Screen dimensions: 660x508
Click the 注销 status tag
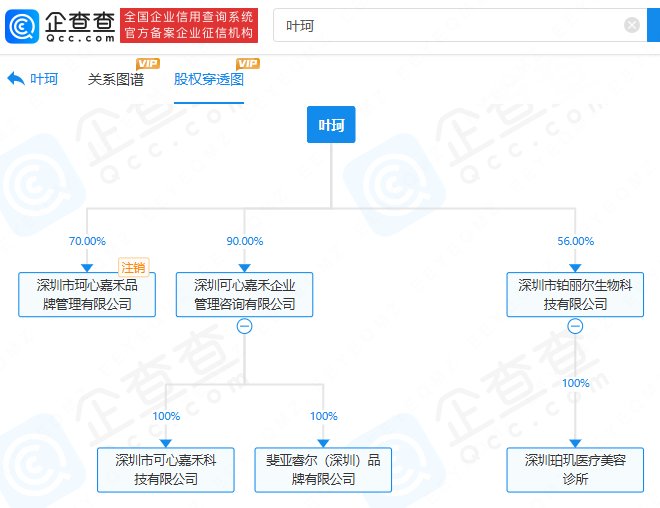pos(133,267)
